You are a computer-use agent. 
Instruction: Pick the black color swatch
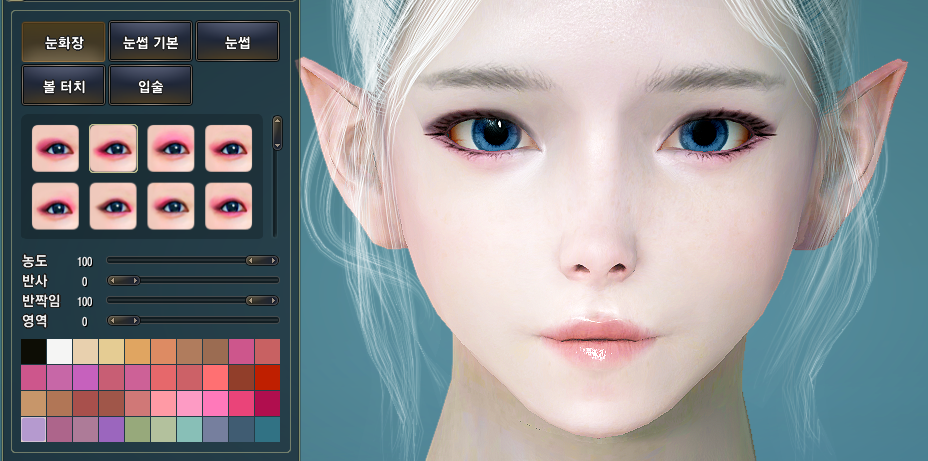point(33,352)
